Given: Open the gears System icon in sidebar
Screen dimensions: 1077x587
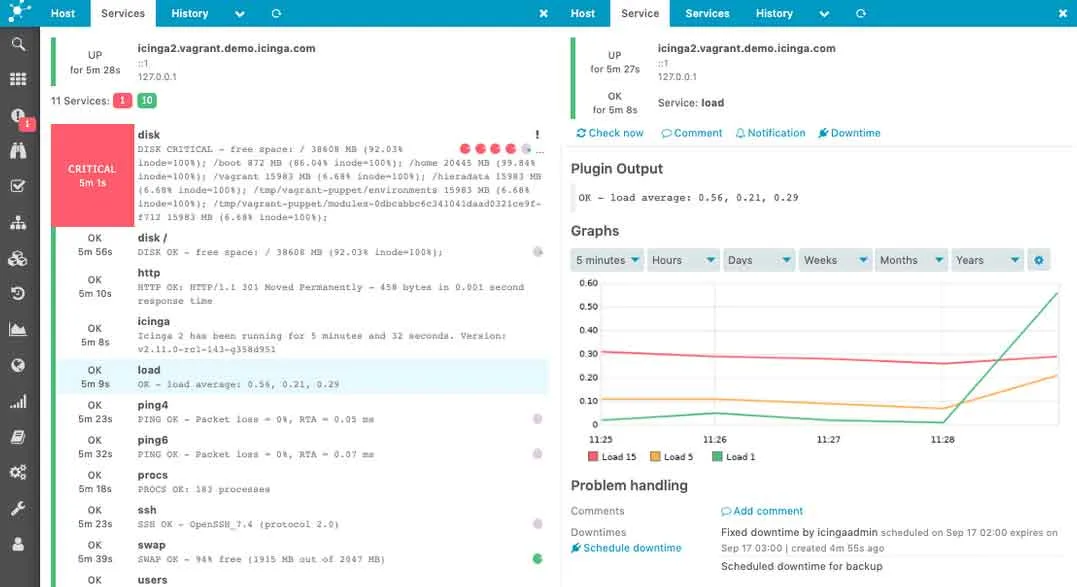Looking at the screenshot, I should (19, 472).
